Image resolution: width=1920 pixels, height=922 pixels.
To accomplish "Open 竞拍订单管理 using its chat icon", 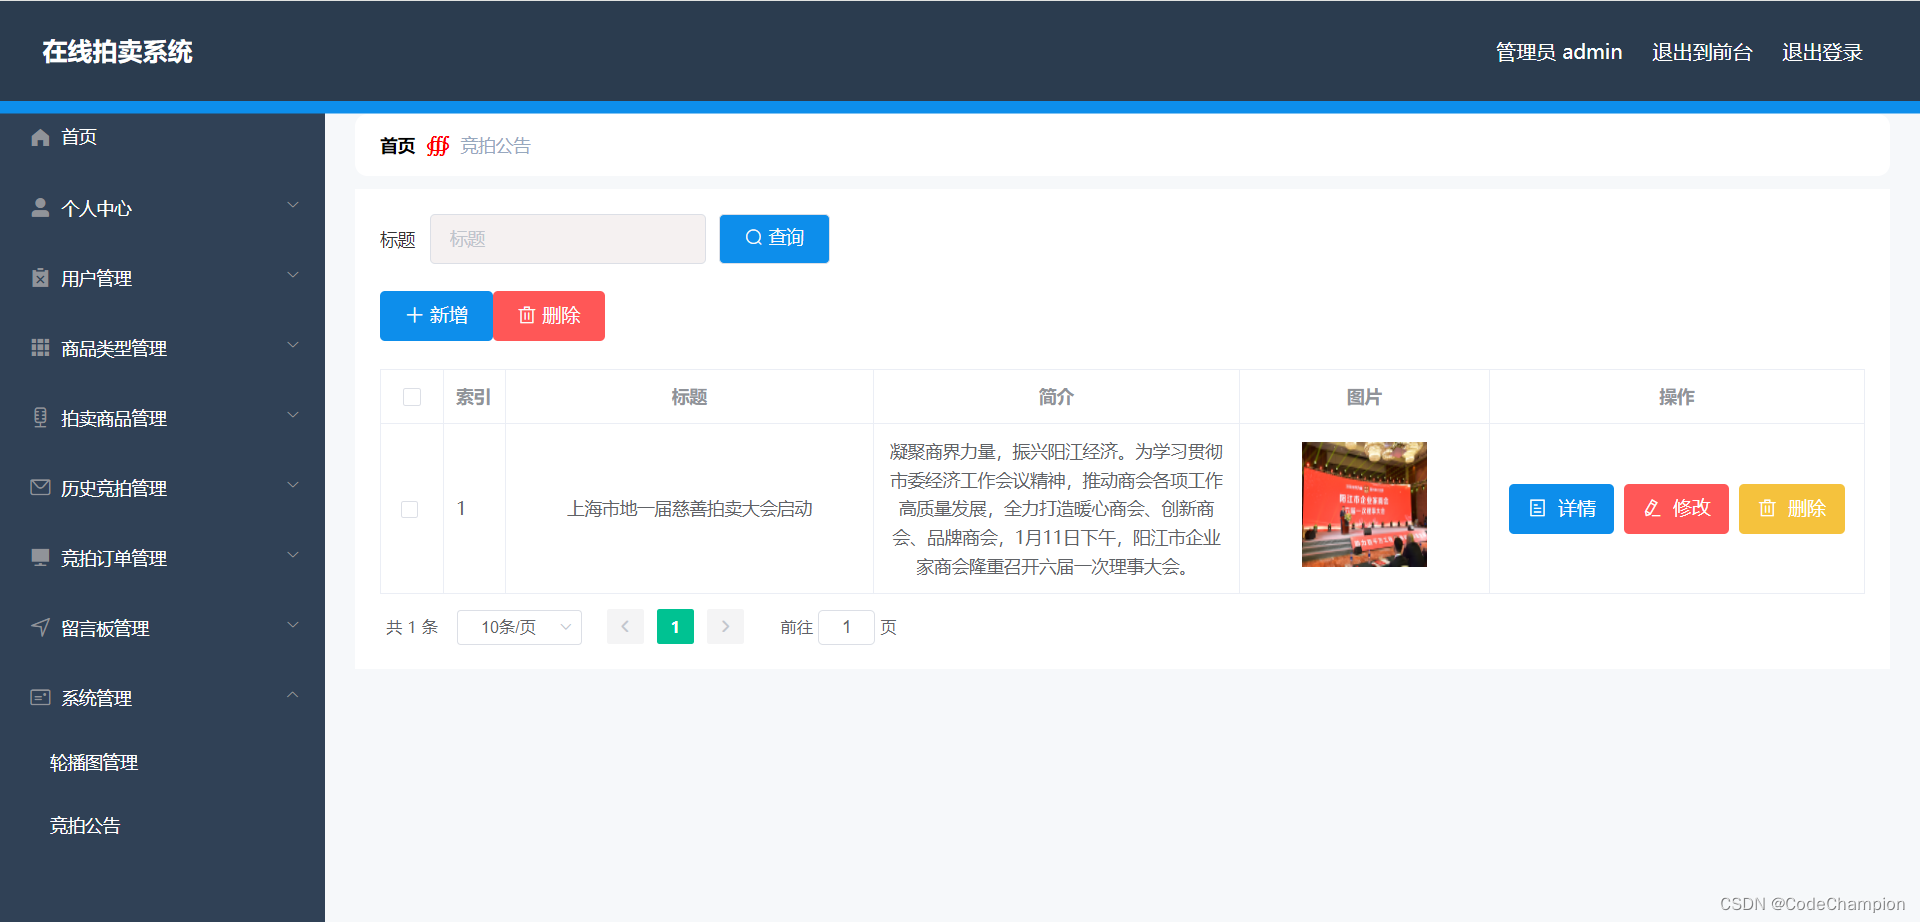I will [x=40, y=557].
